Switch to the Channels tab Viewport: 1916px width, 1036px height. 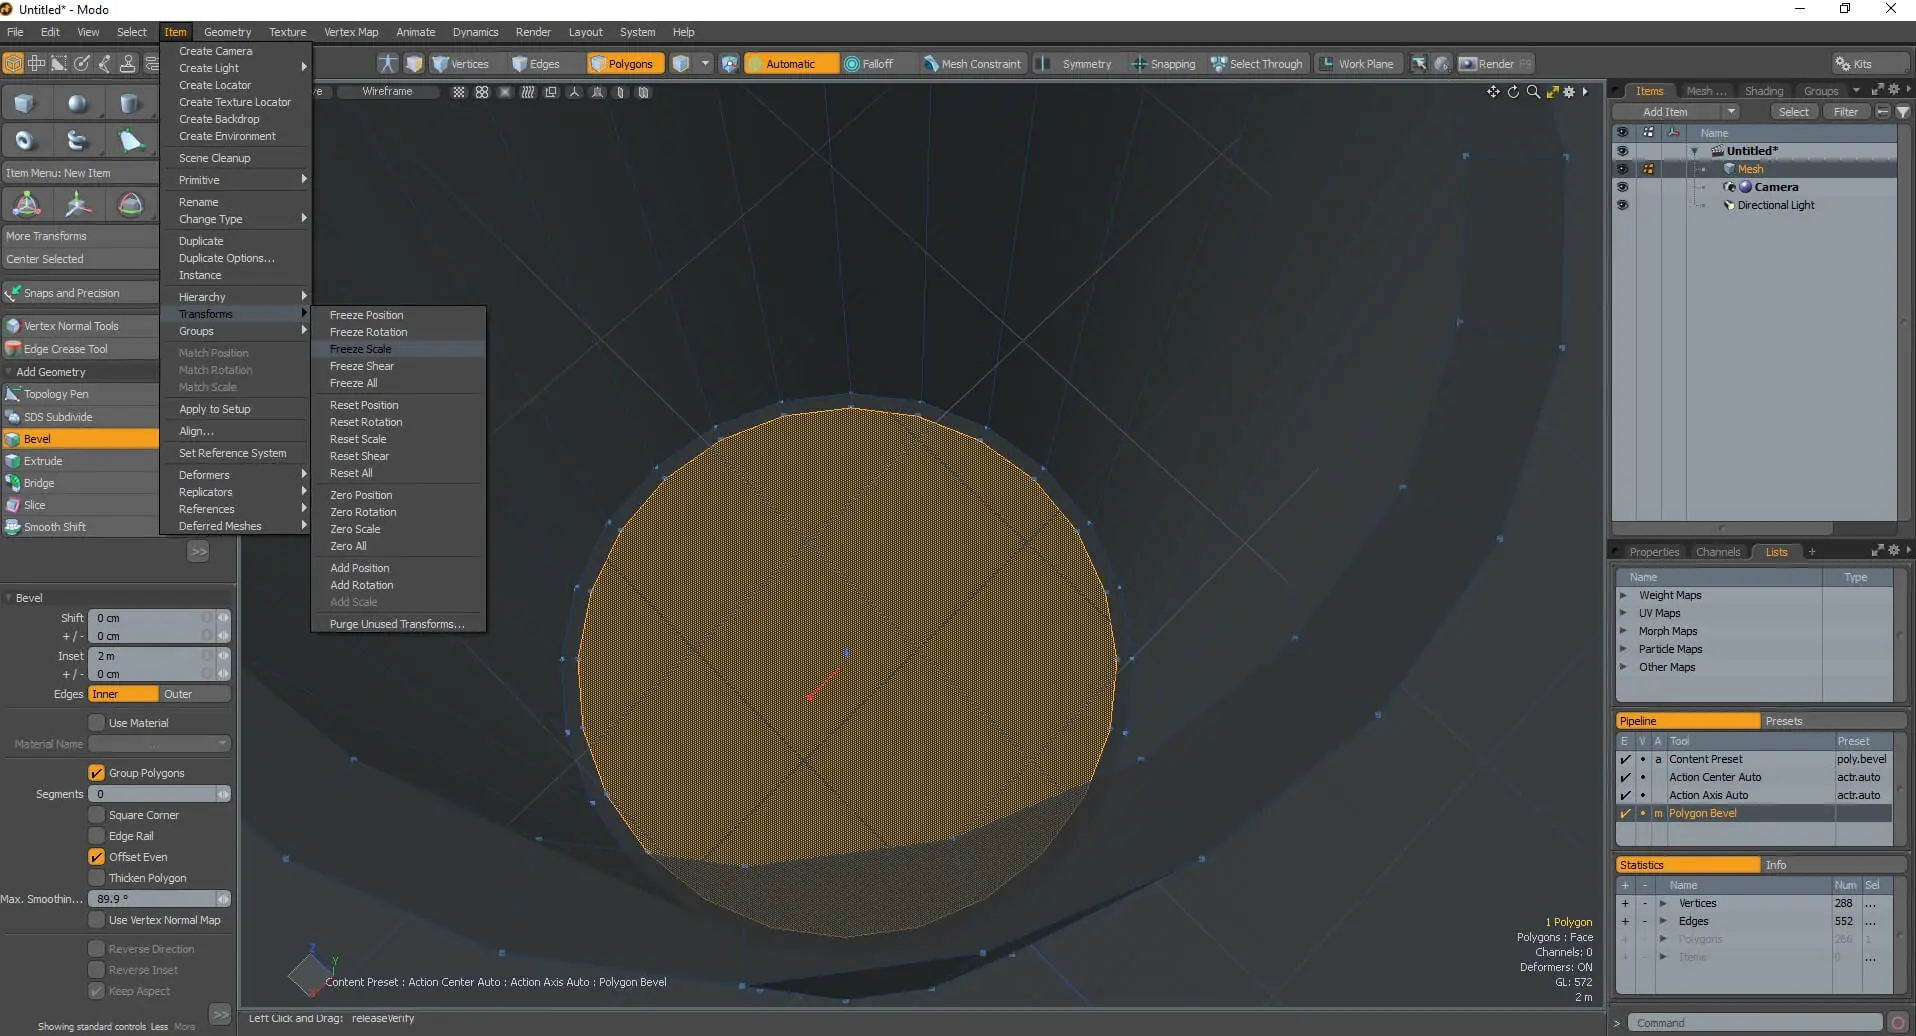[x=1717, y=552]
